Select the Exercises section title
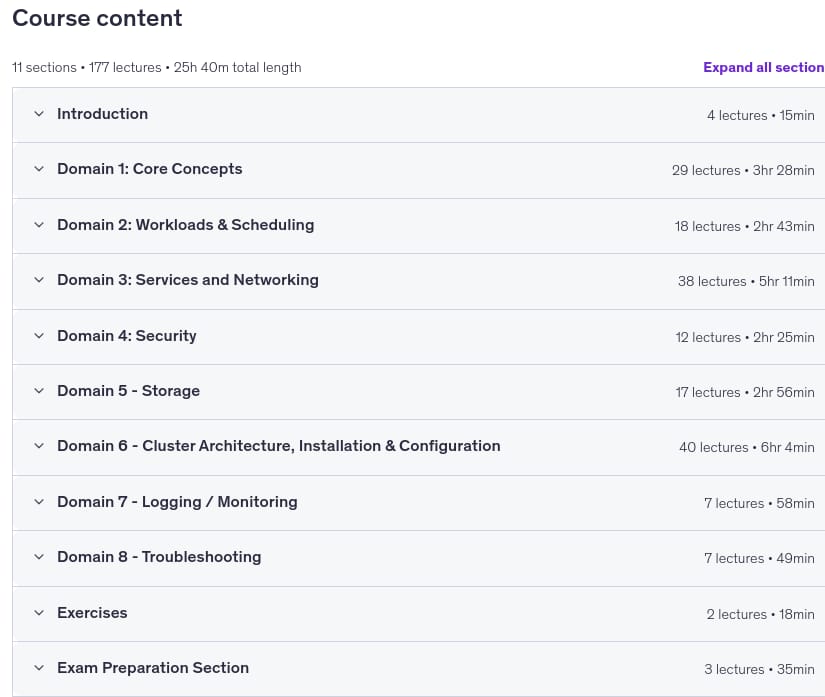The width and height of the screenshot is (825, 697). [x=92, y=613]
